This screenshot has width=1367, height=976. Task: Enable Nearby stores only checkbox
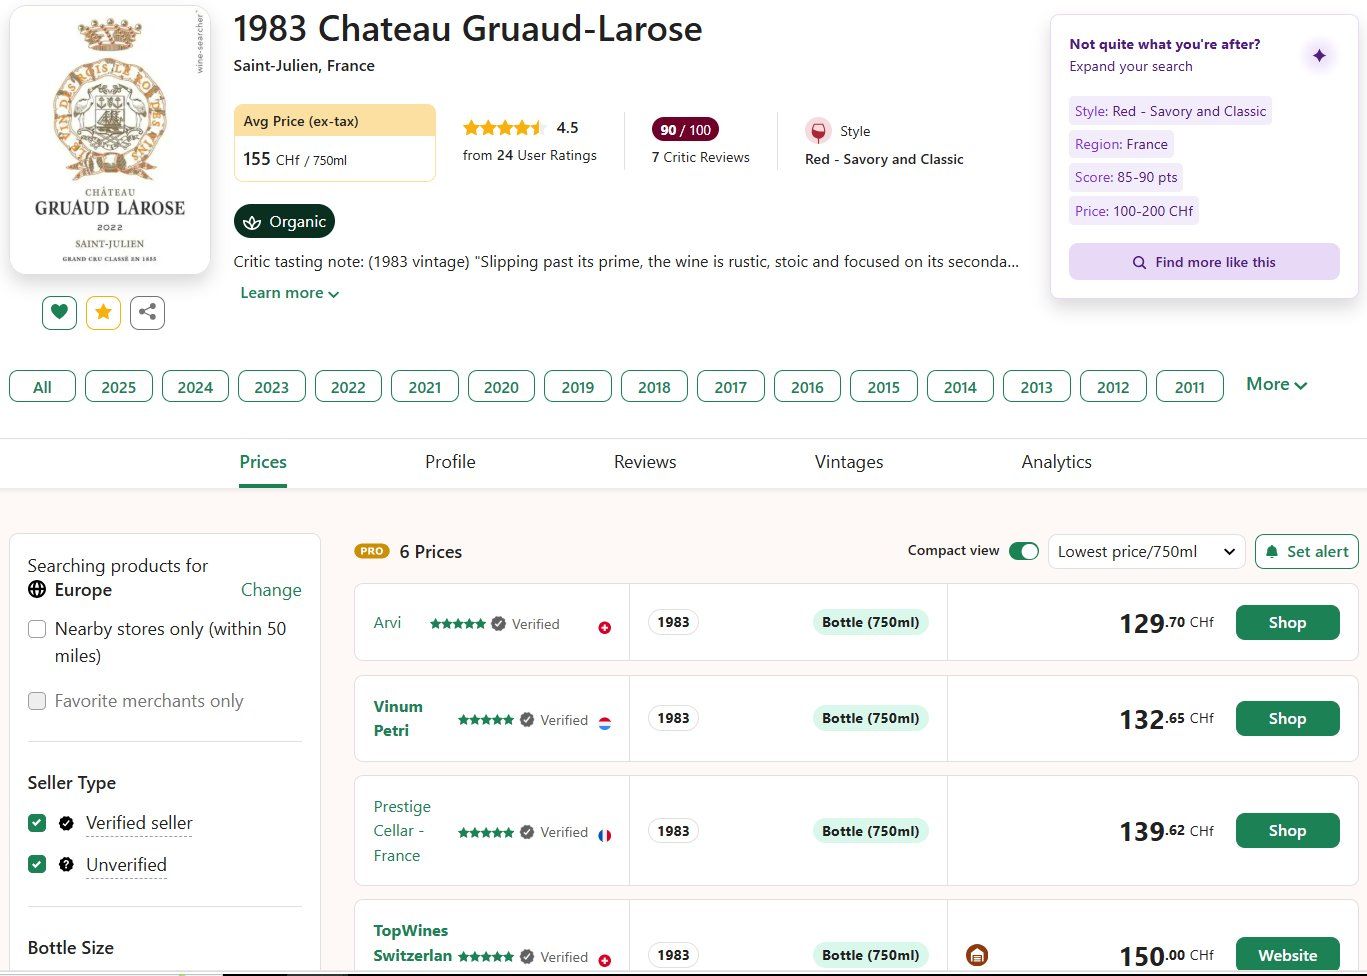(37, 629)
